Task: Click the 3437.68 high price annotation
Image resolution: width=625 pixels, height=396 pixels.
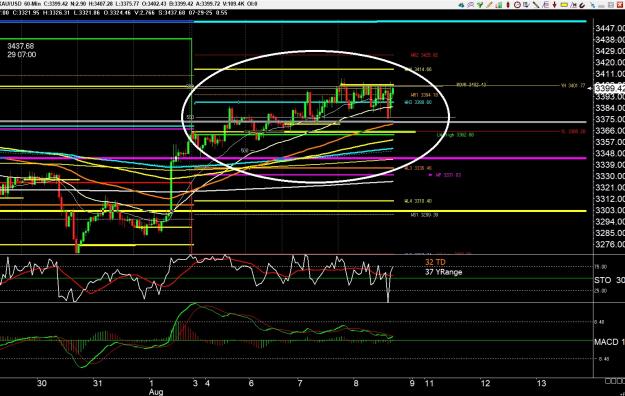Action: pos(20,46)
